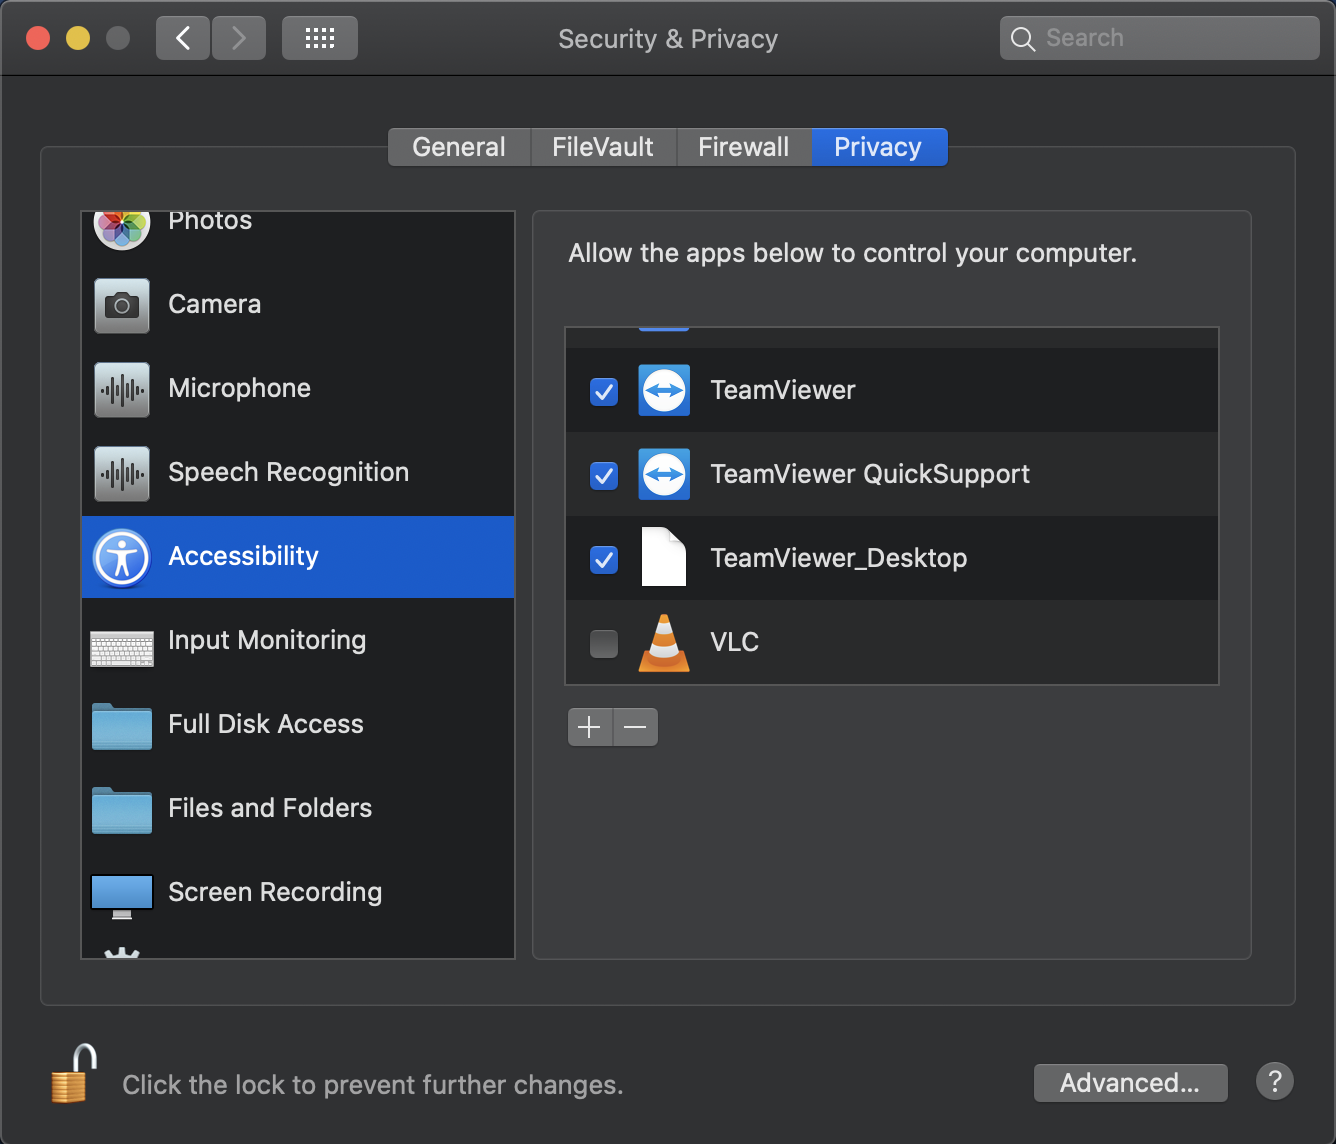Add an app with the plus button
Screen dimensions: 1336x1144
point(590,727)
